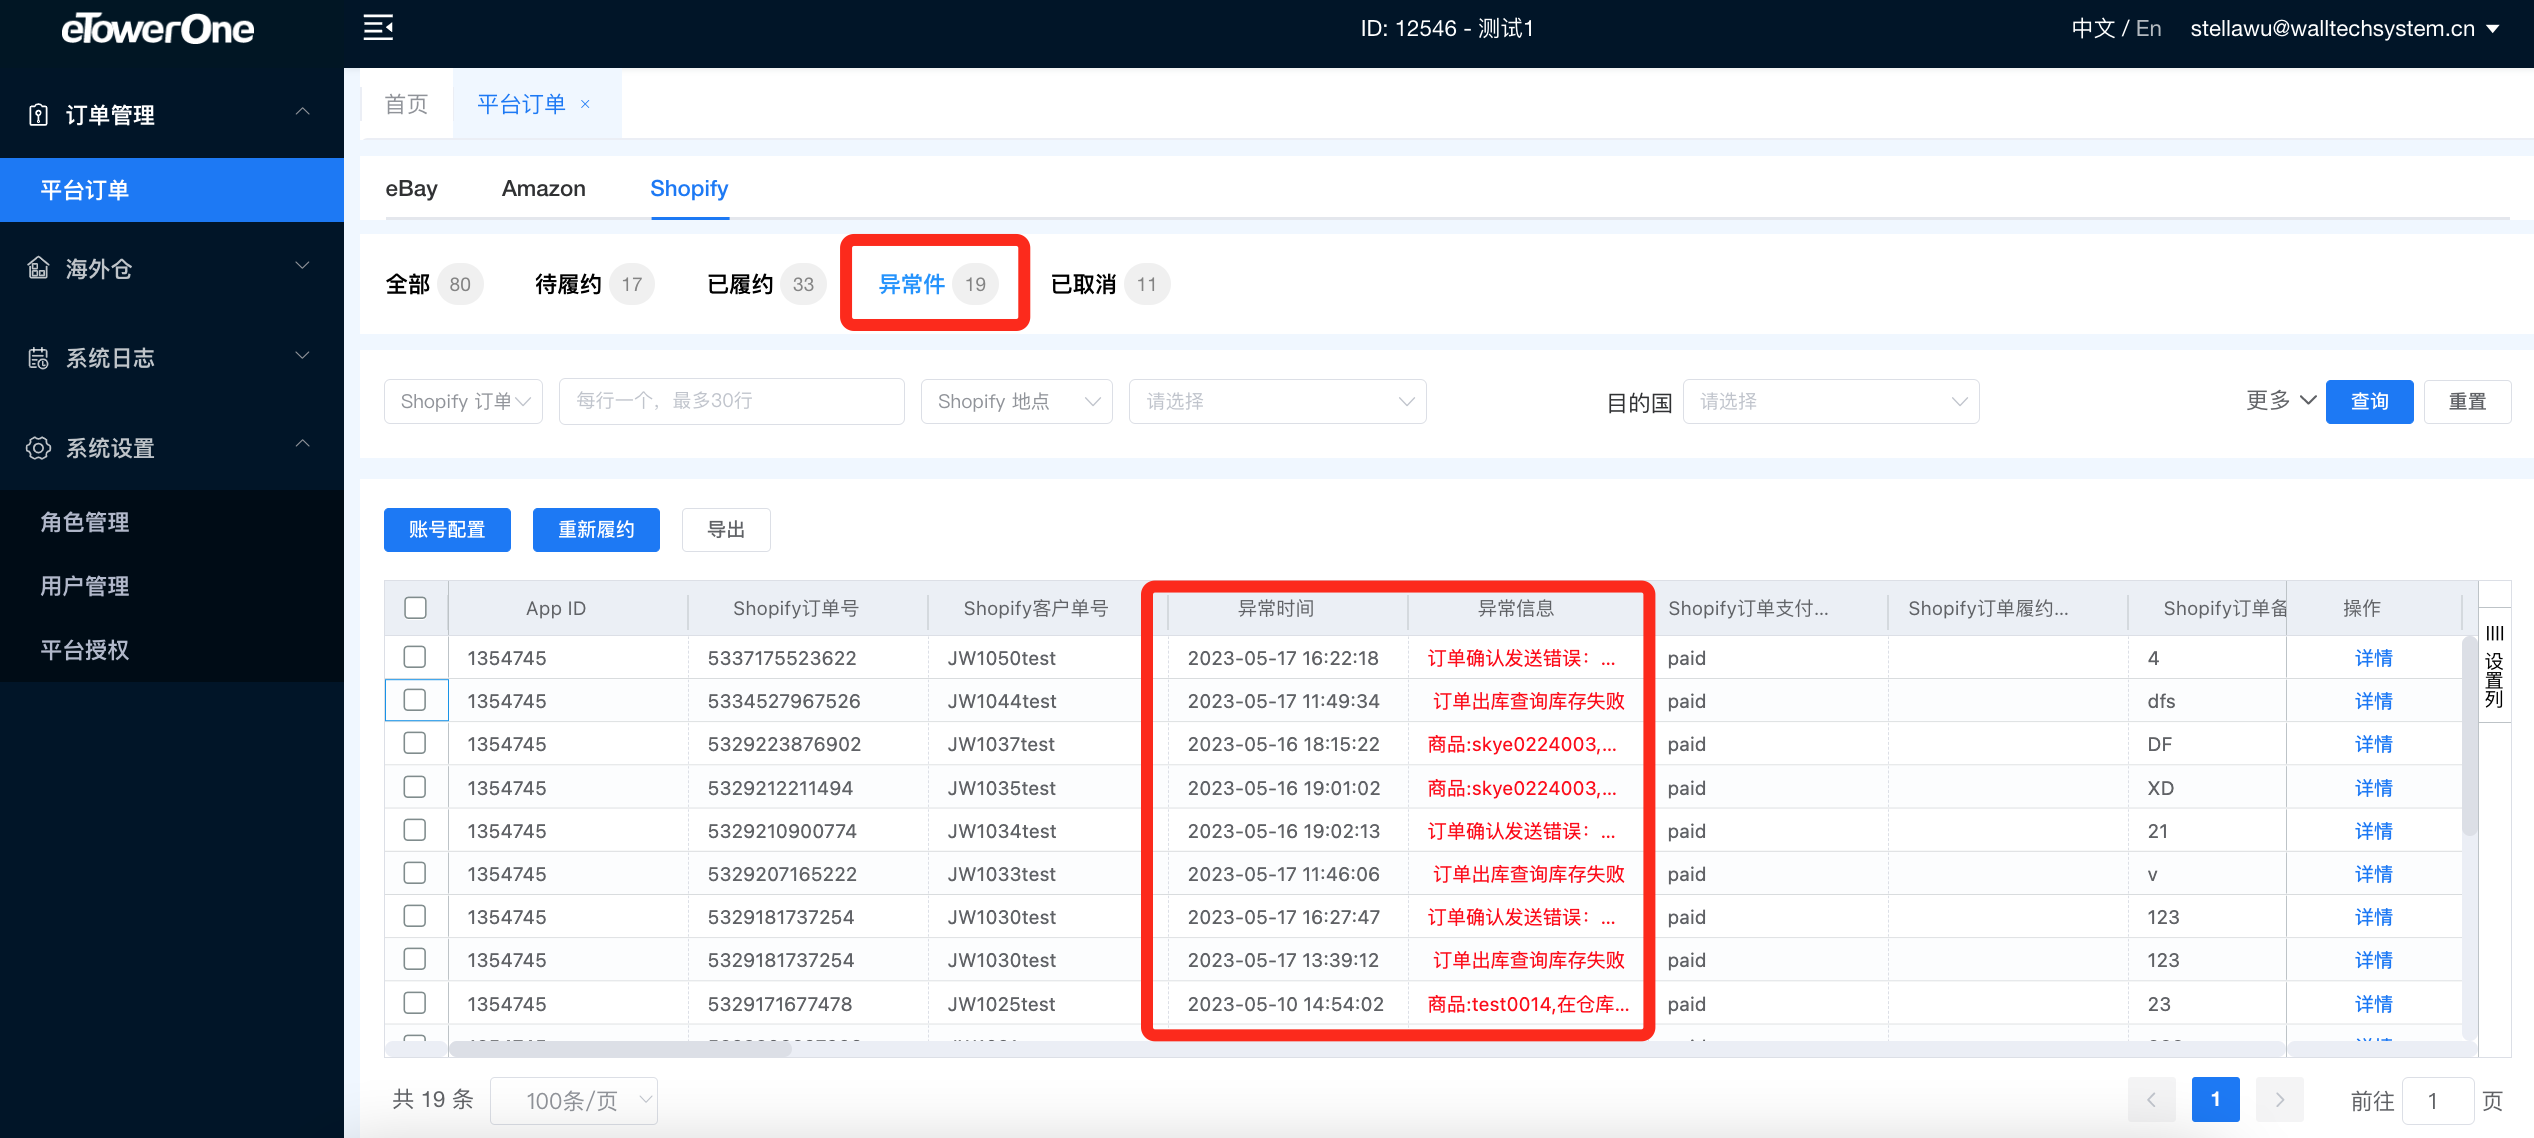Click the 重置 reset button
The width and height of the screenshot is (2534, 1138).
pos(2467,401)
